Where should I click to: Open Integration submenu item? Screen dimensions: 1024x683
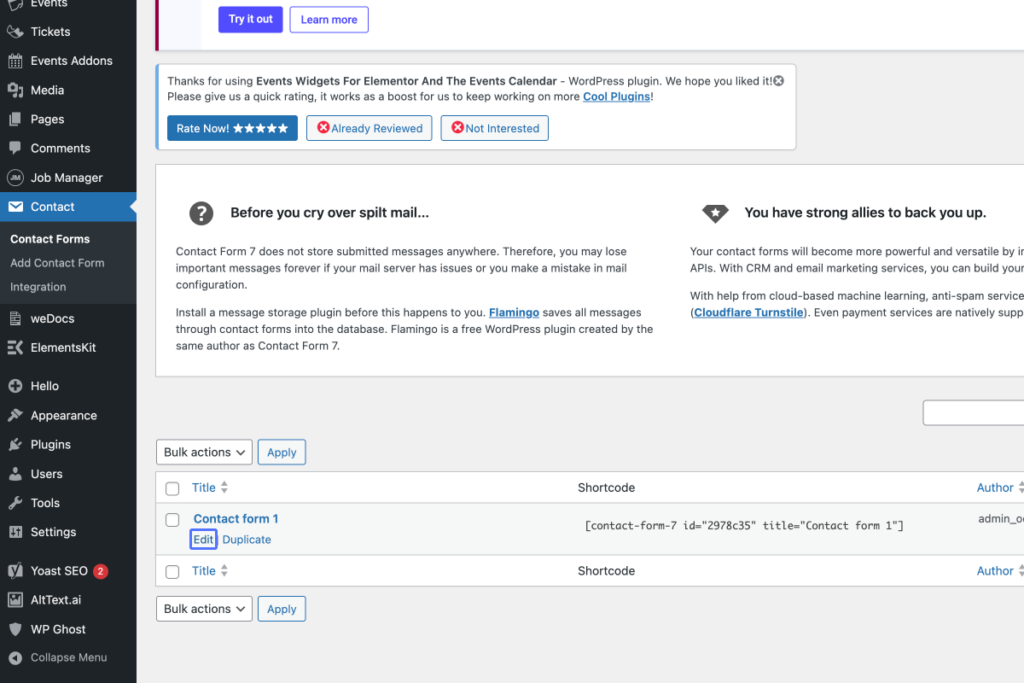38,287
